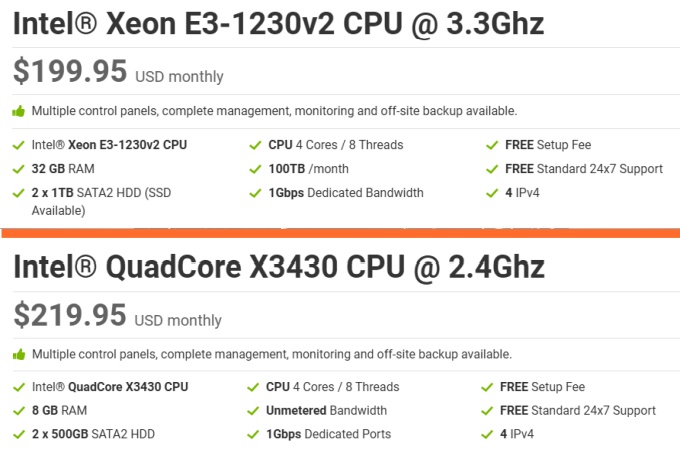This screenshot has width=680, height=449.
Task: Click the checkmark next to 100TB /month
Action: click(254, 168)
